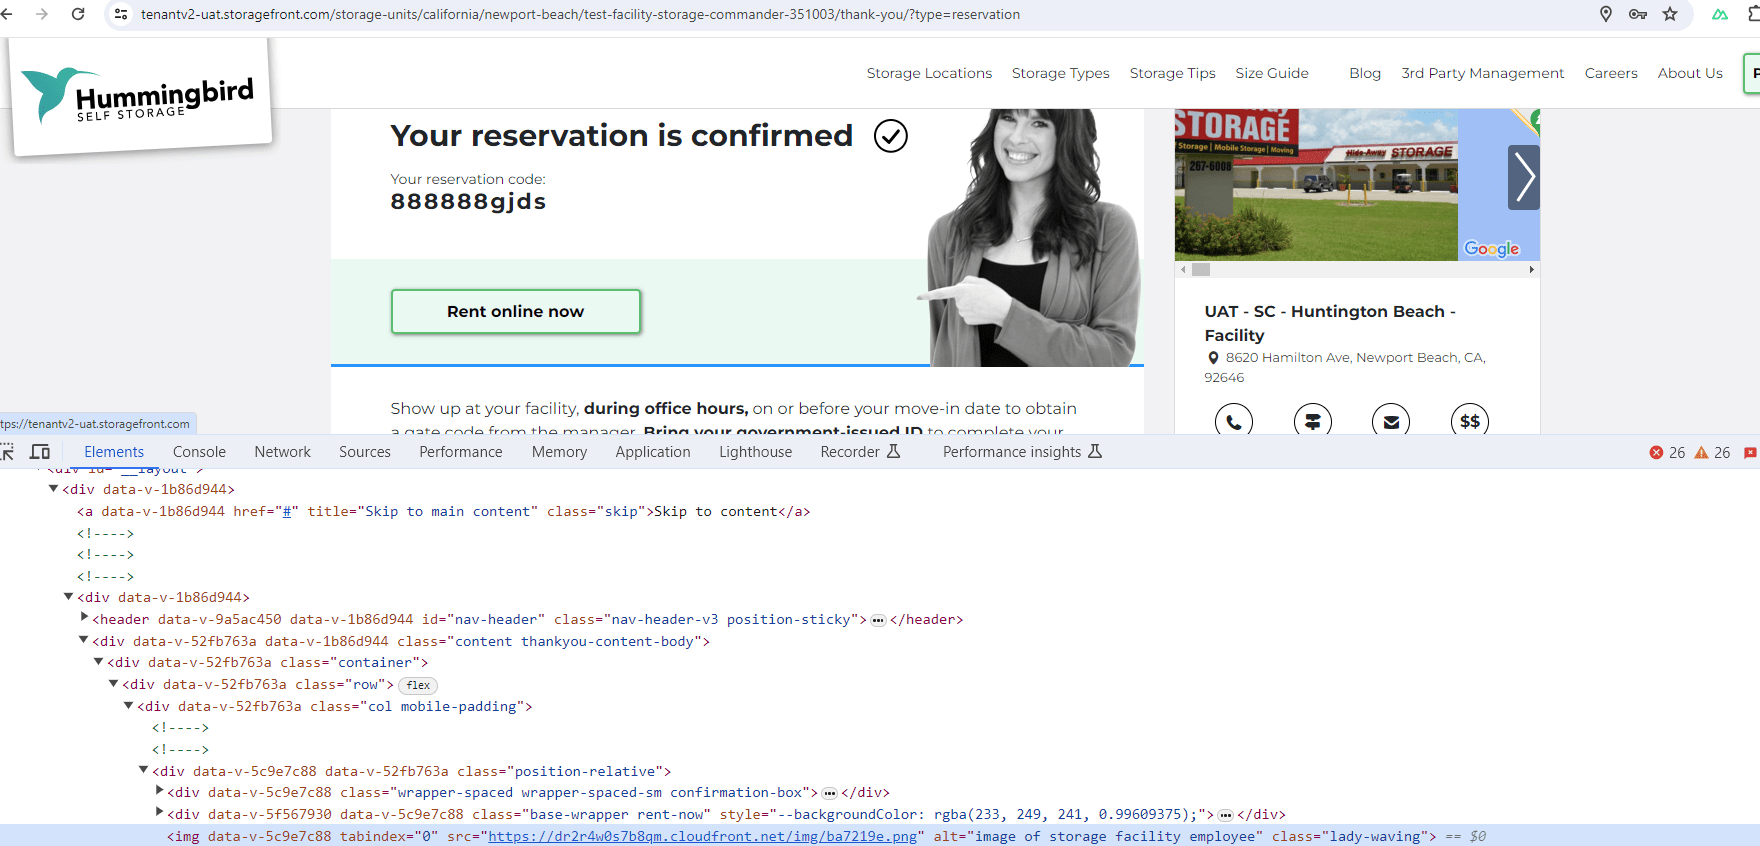This screenshot has width=1760, height=846.
Task: Advance facility photos with right chevron
Action: [1524, 177]
